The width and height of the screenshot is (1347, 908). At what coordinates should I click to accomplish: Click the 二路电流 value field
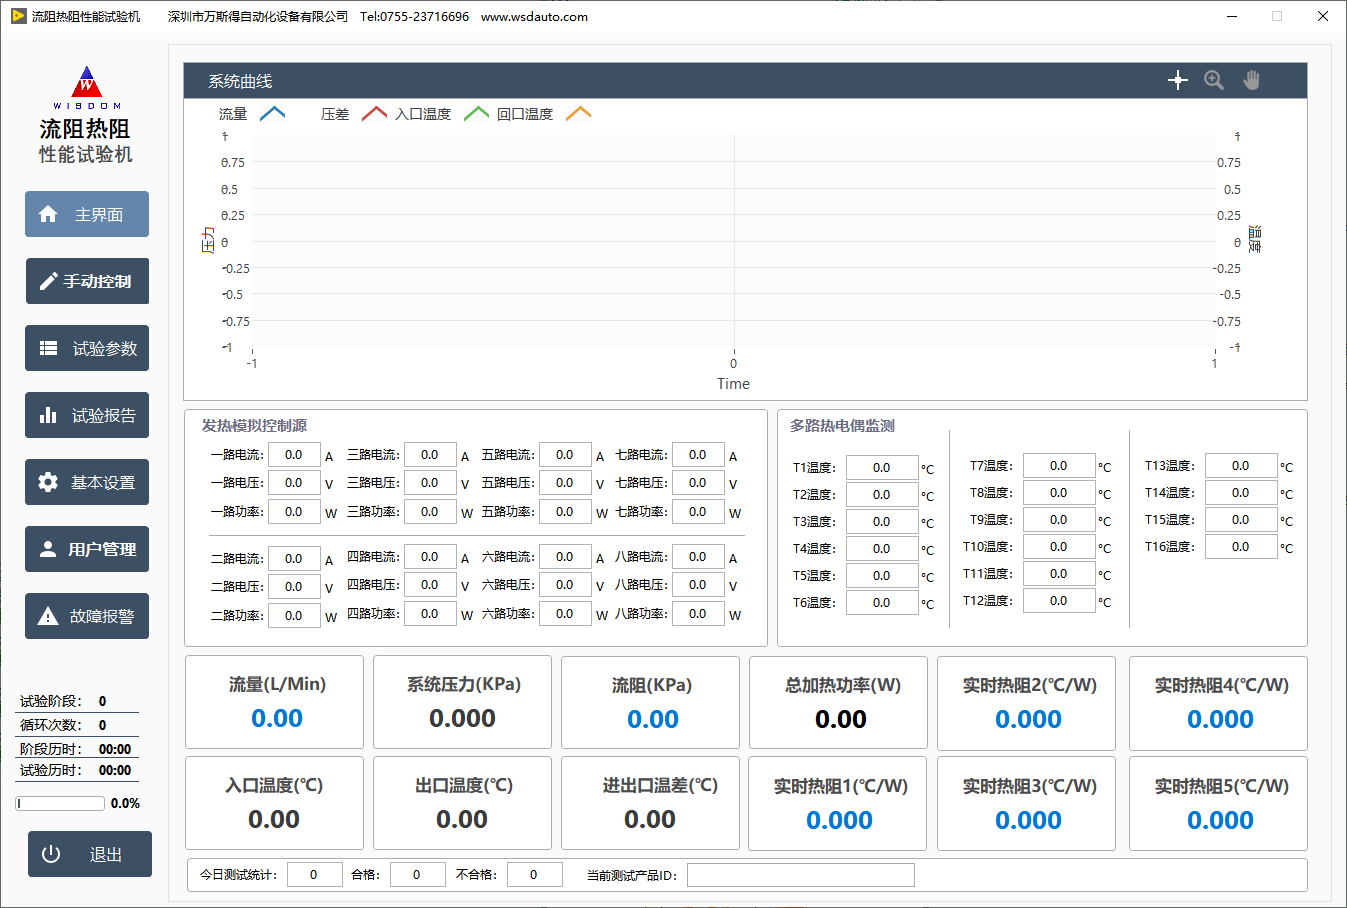coord(294,559)
